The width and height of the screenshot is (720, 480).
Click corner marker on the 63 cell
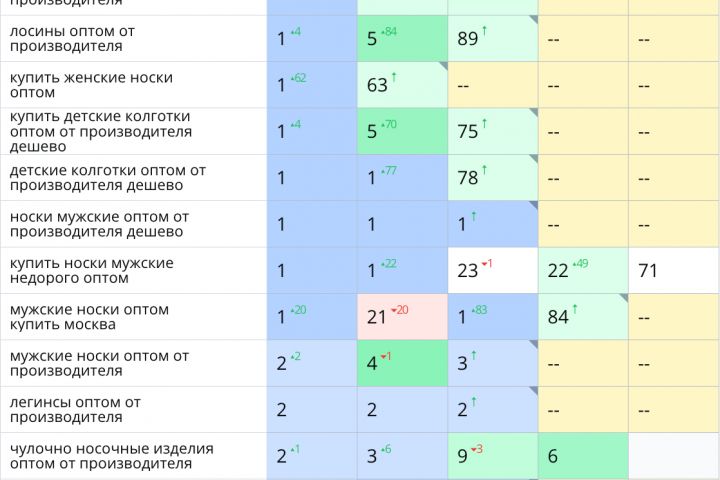[x=443, y=66]
